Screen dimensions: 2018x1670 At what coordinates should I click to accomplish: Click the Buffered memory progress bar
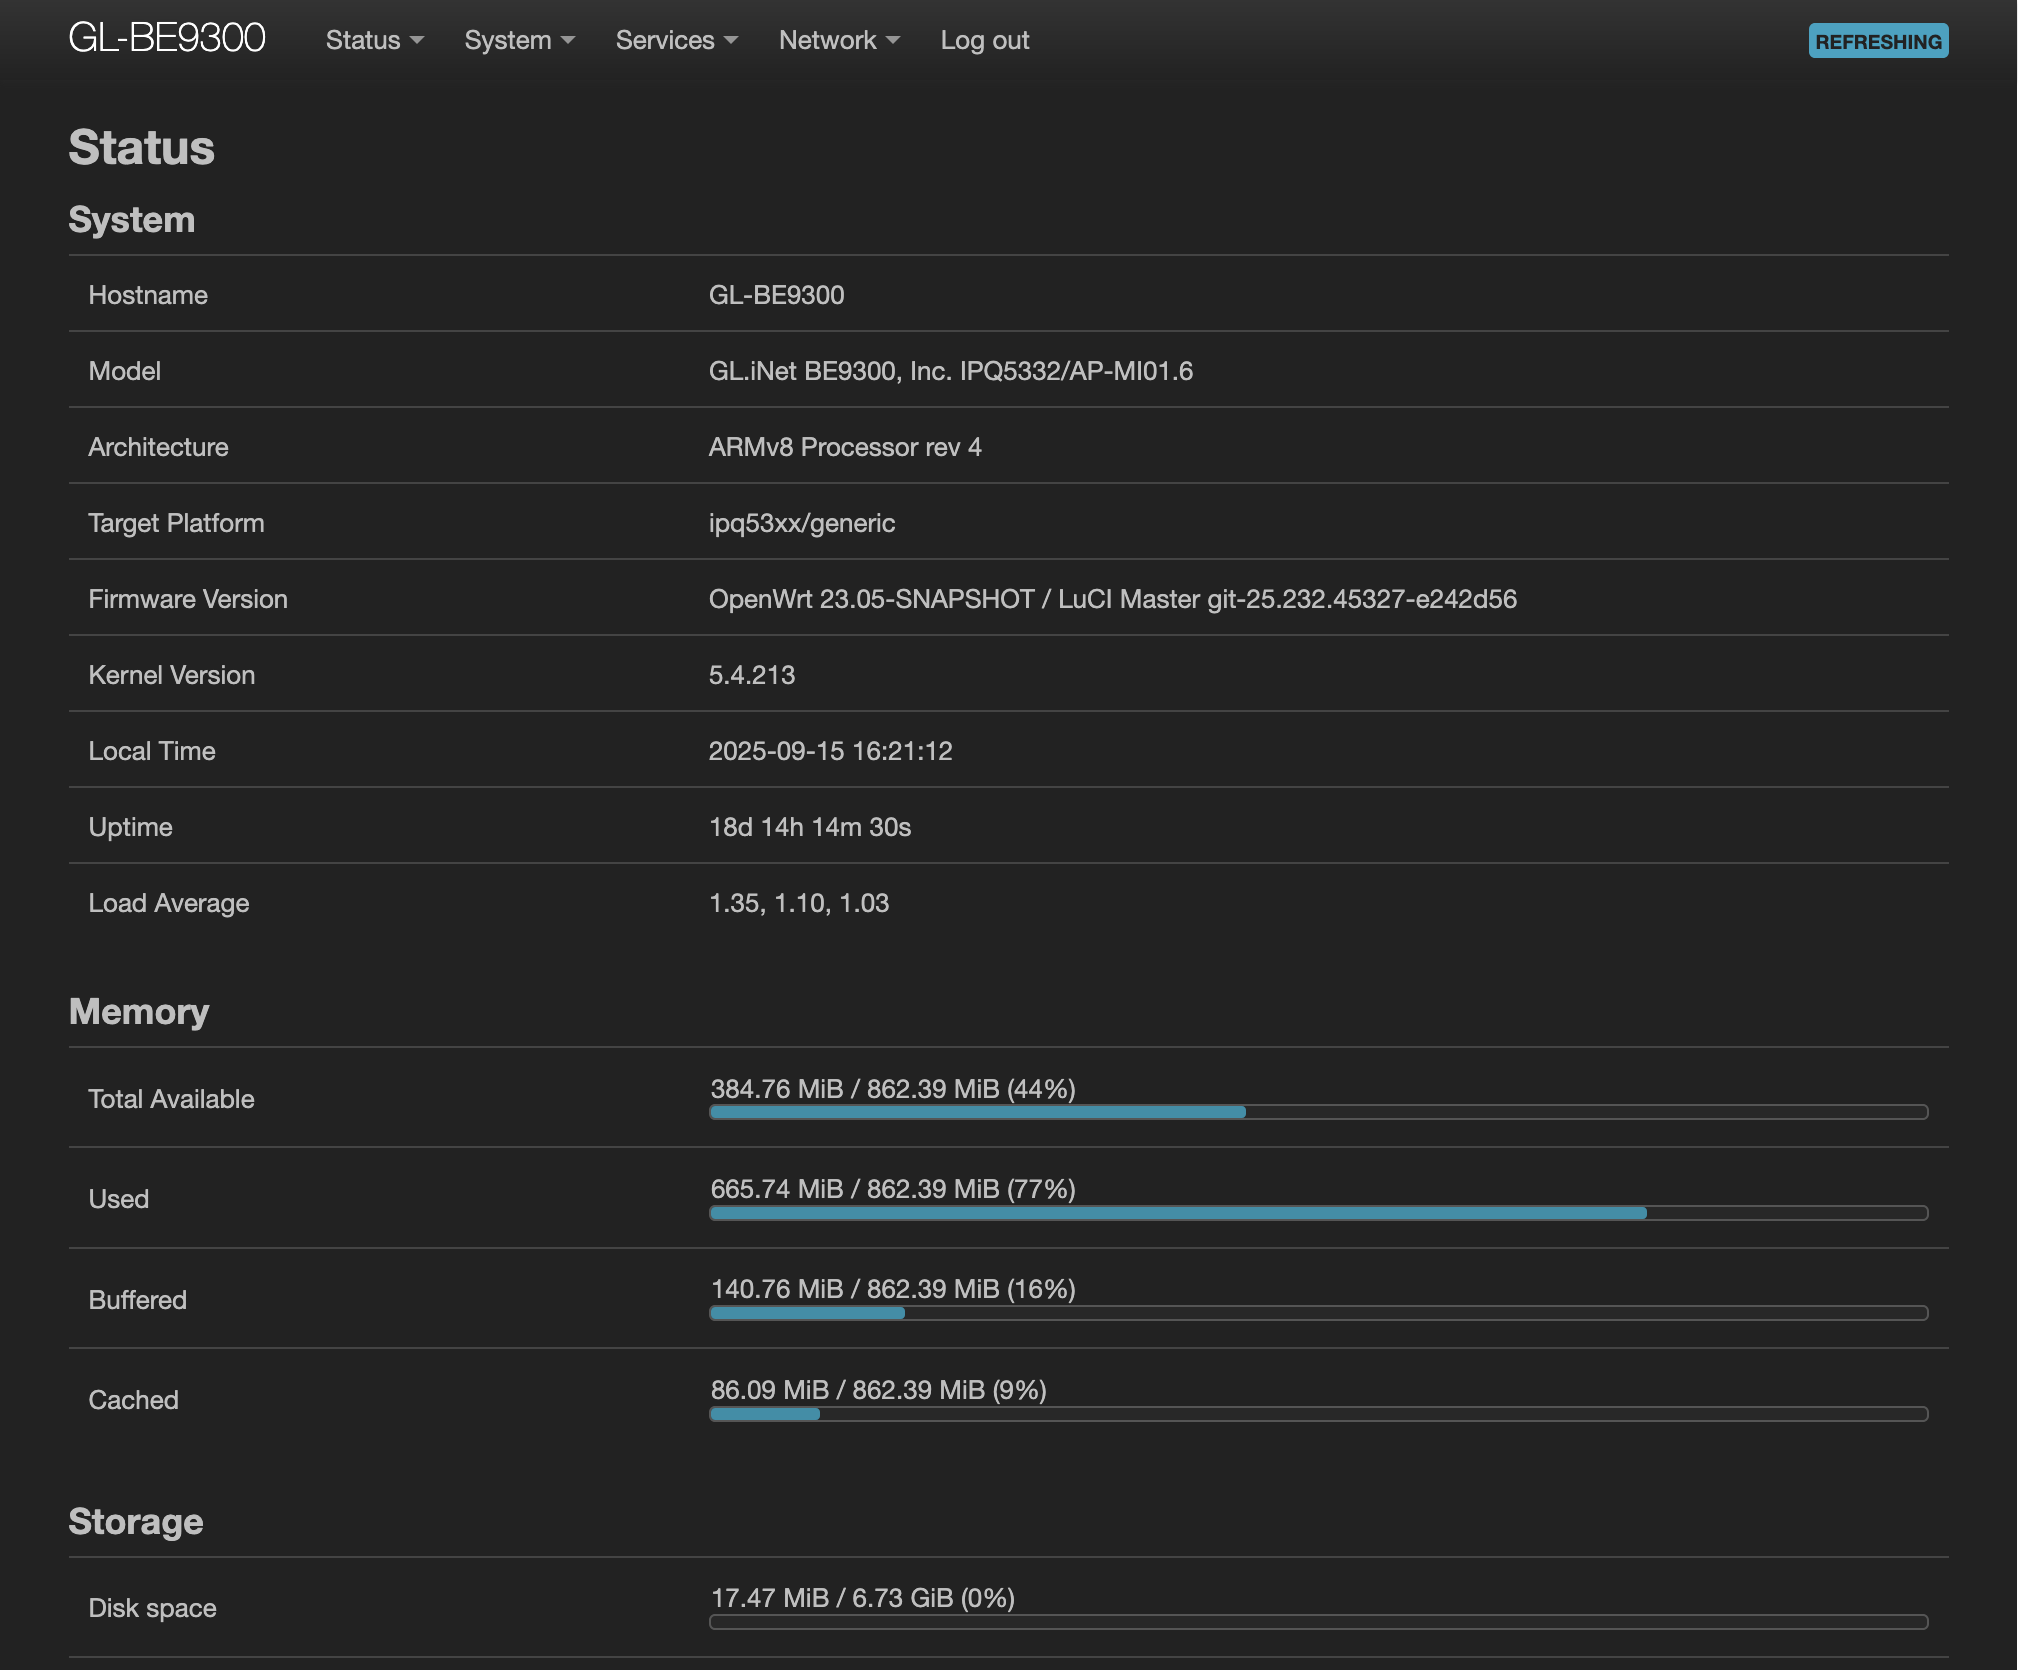[1317, 1313]
